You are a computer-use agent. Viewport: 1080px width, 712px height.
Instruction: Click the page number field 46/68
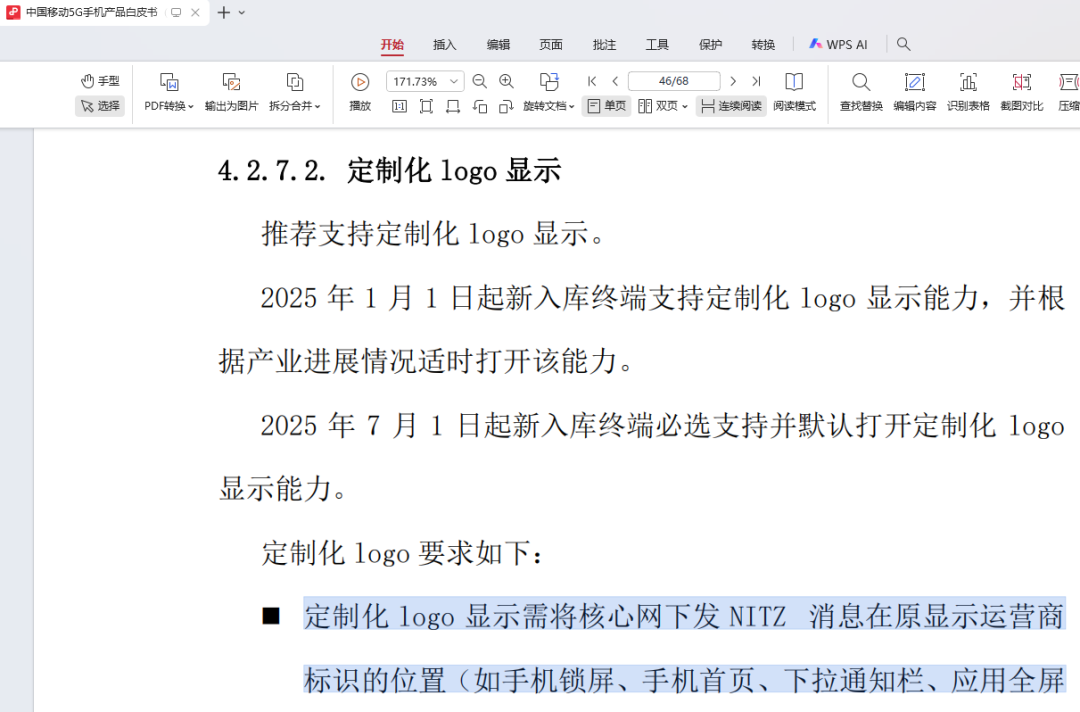point(674,81)
